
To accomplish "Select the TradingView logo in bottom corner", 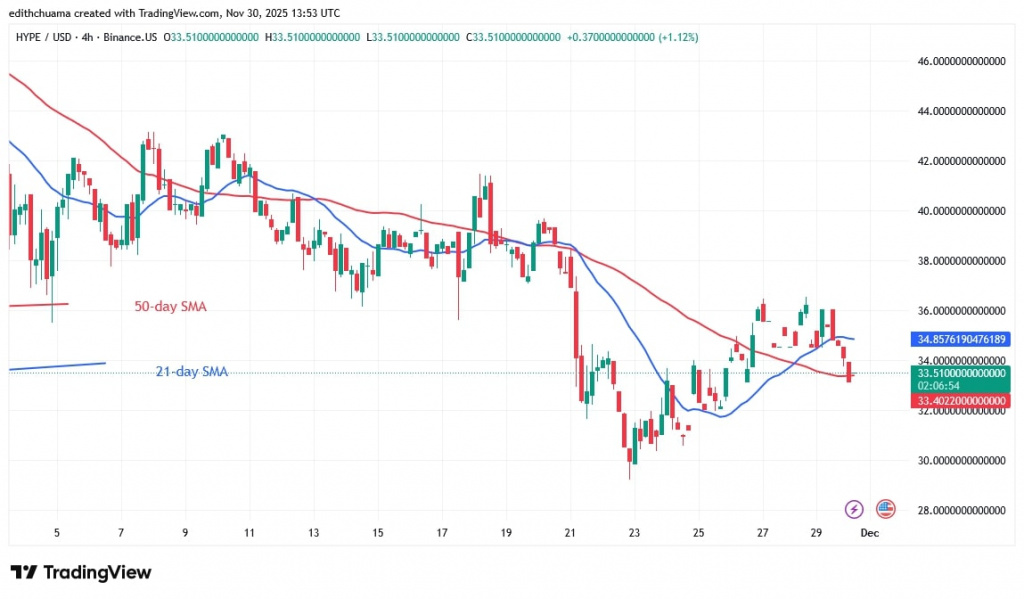I will (80, 572).
